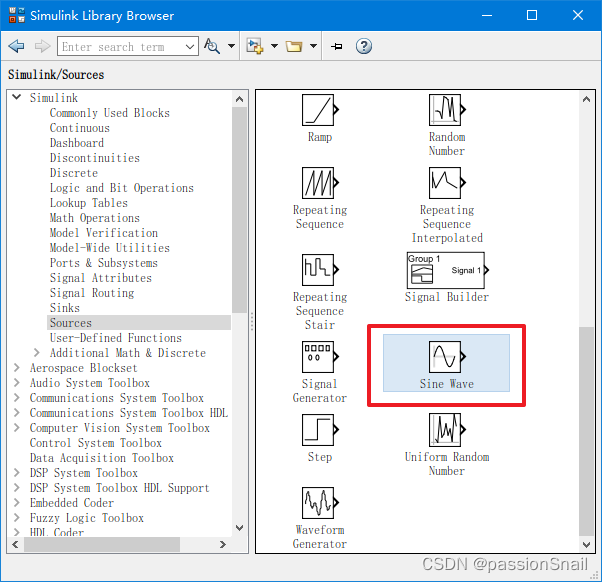
Task: Select Control System Toolbox entry
Action: pos(96,443)
